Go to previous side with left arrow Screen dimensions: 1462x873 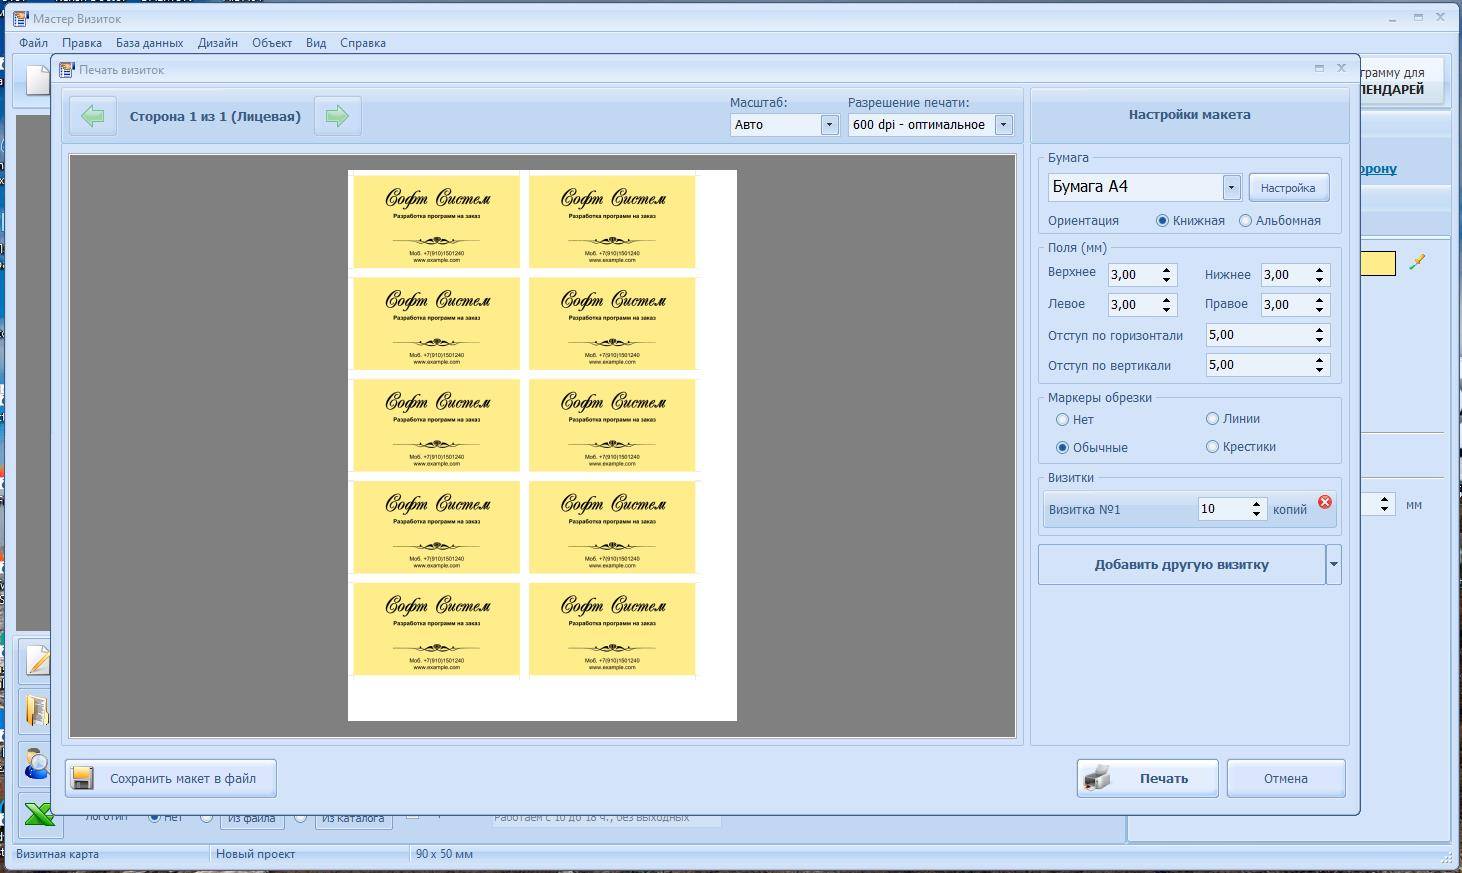tap(93, 116)
